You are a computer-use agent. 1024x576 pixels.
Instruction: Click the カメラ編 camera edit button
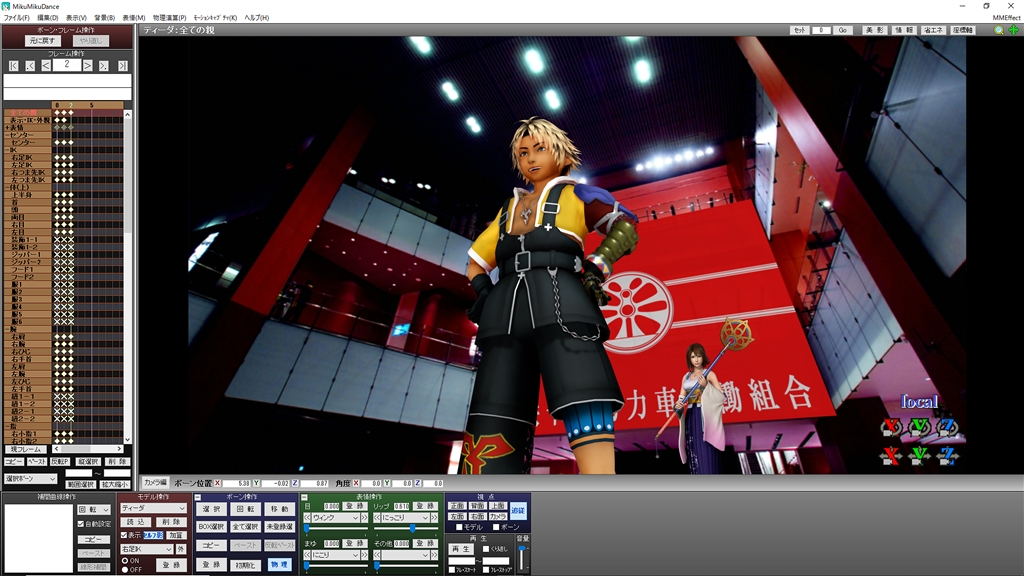point(155,483)
